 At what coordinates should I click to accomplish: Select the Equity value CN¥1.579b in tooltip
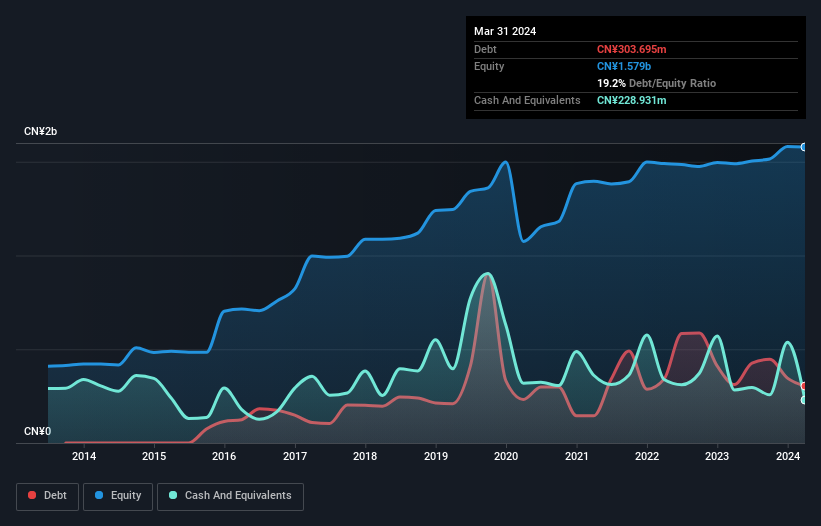pyautogui.click(x=625, y=66)
